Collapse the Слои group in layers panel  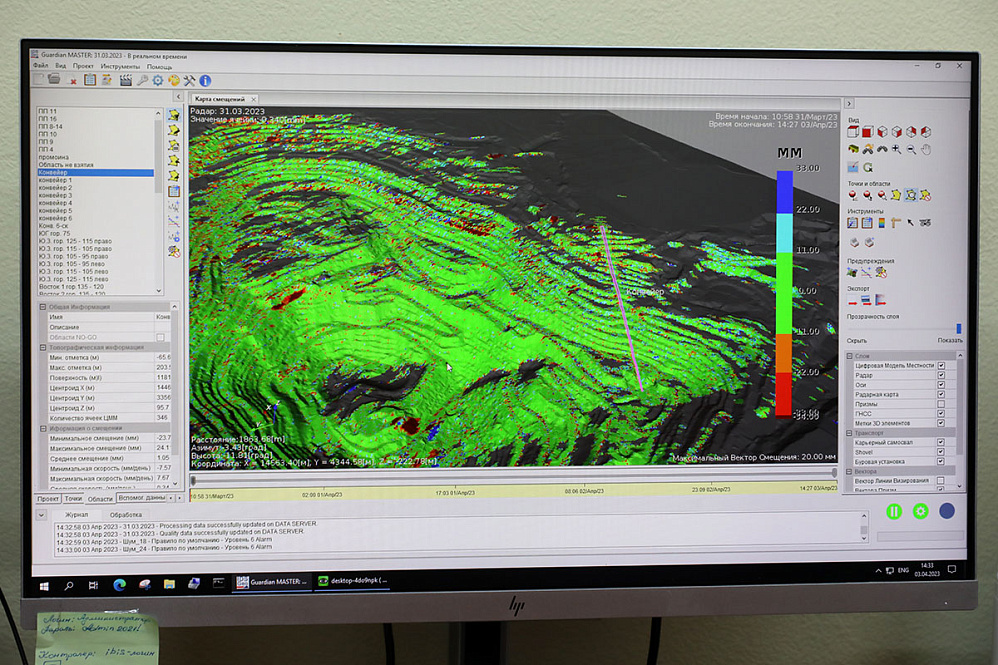pos(850,356)
